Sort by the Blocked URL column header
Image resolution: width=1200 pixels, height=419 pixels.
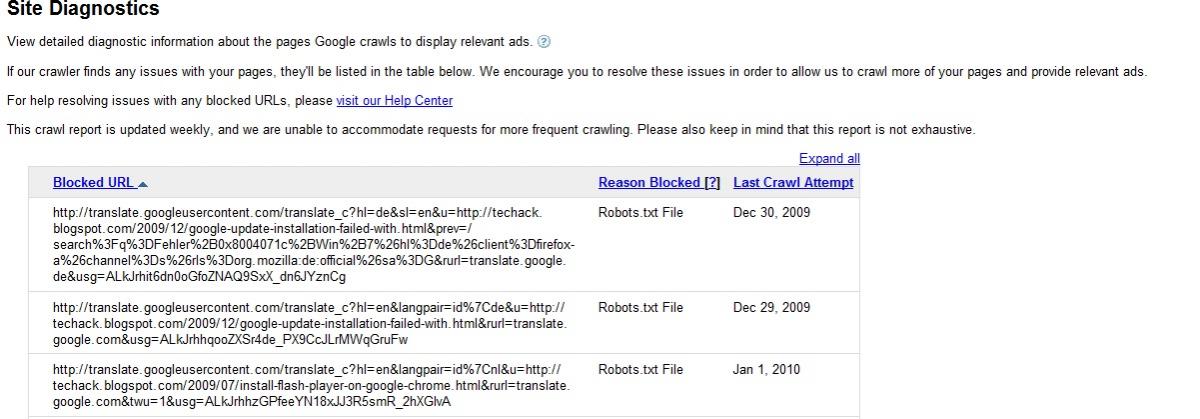(93, 183)
